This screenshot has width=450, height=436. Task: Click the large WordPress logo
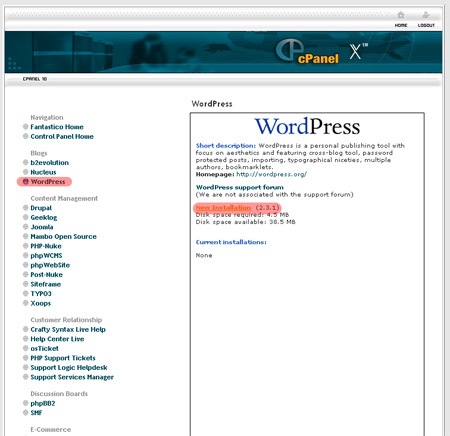click(x=307, y=127)
